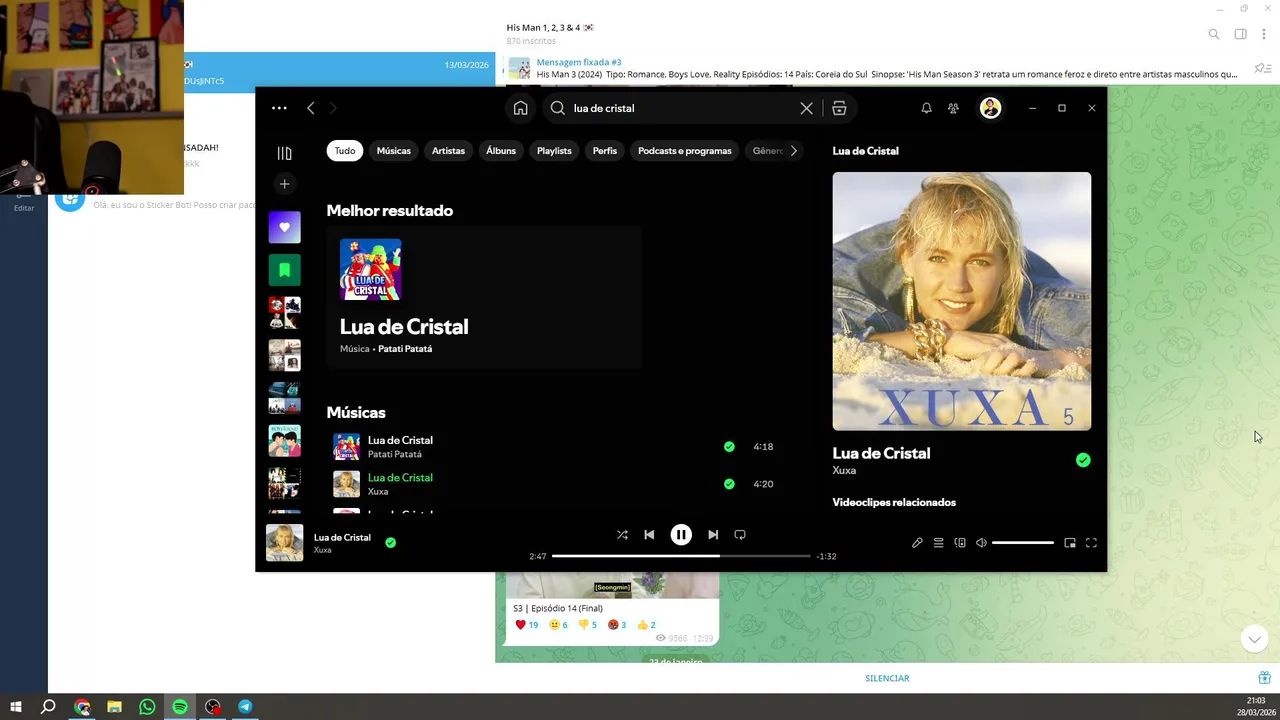Mute the Spotify volume
The height and width of the screenshot is (720, 1280).
click(981, 543)
